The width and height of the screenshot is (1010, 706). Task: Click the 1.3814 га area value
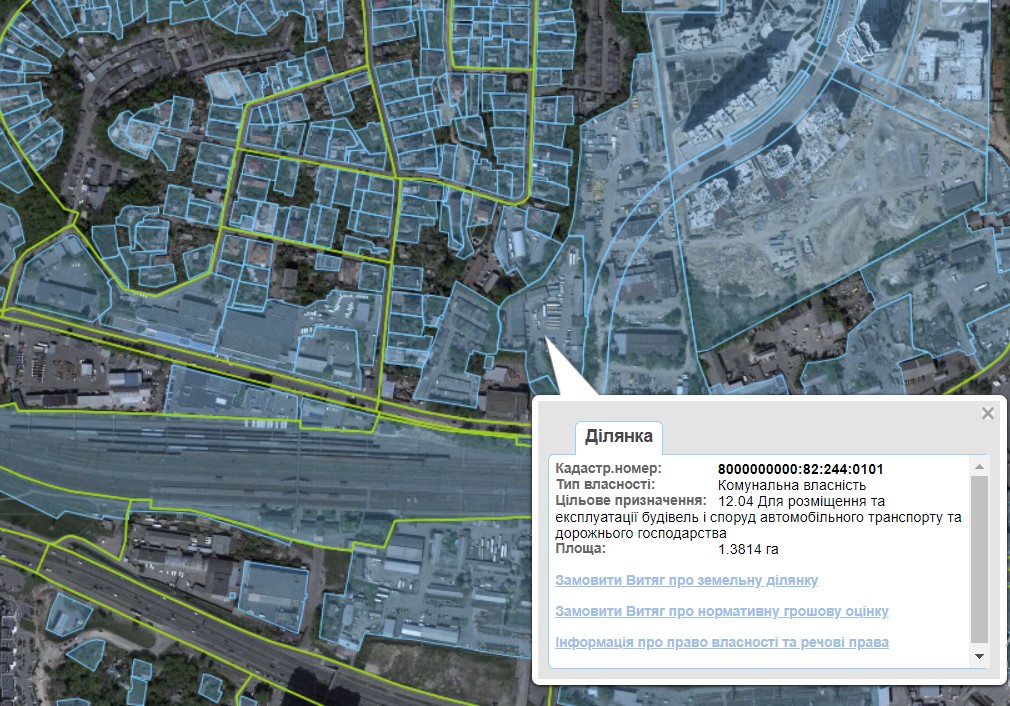coord(748,549)
